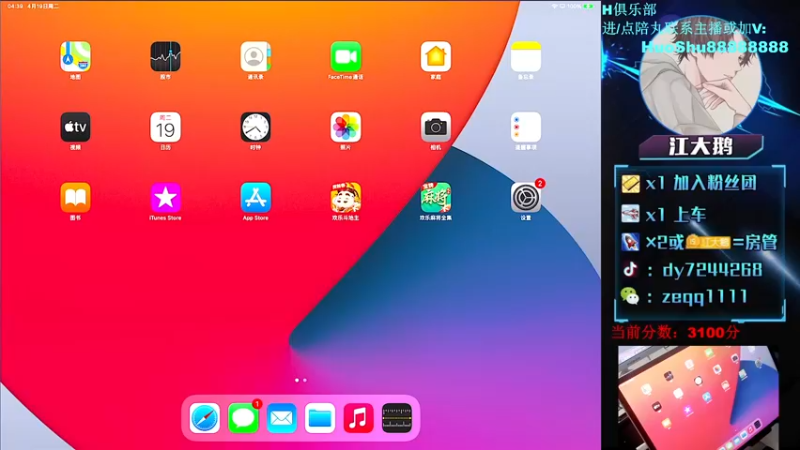Open Mail in the dock

282,418
